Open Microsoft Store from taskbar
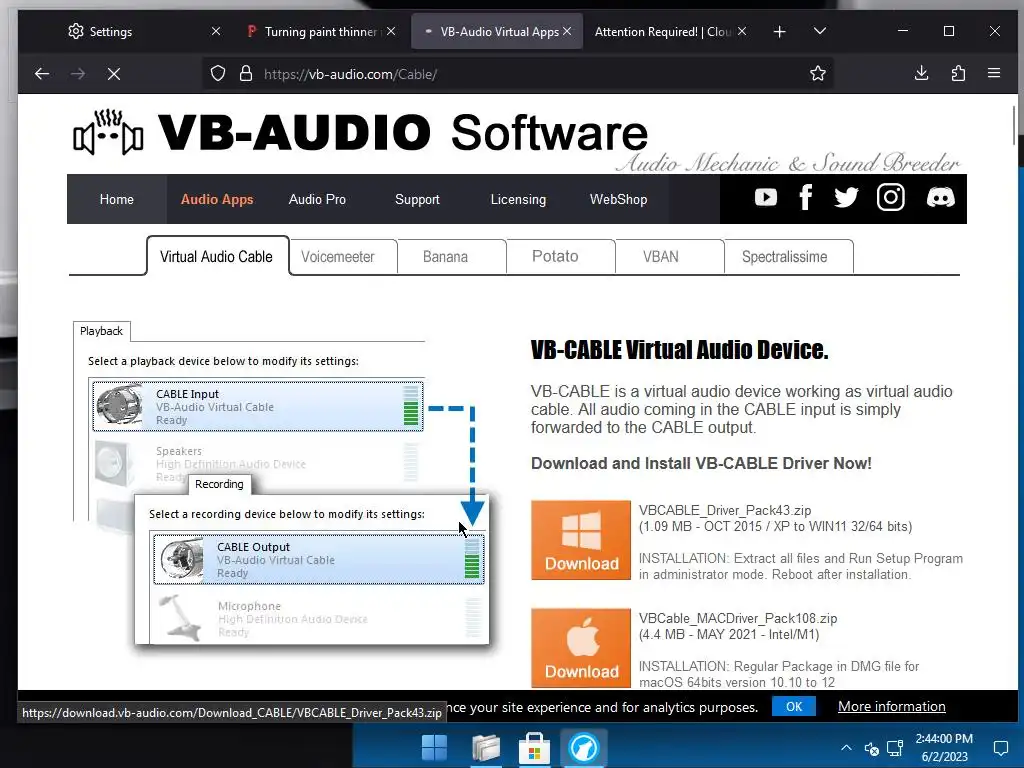1024x768 pixels. 534,748
